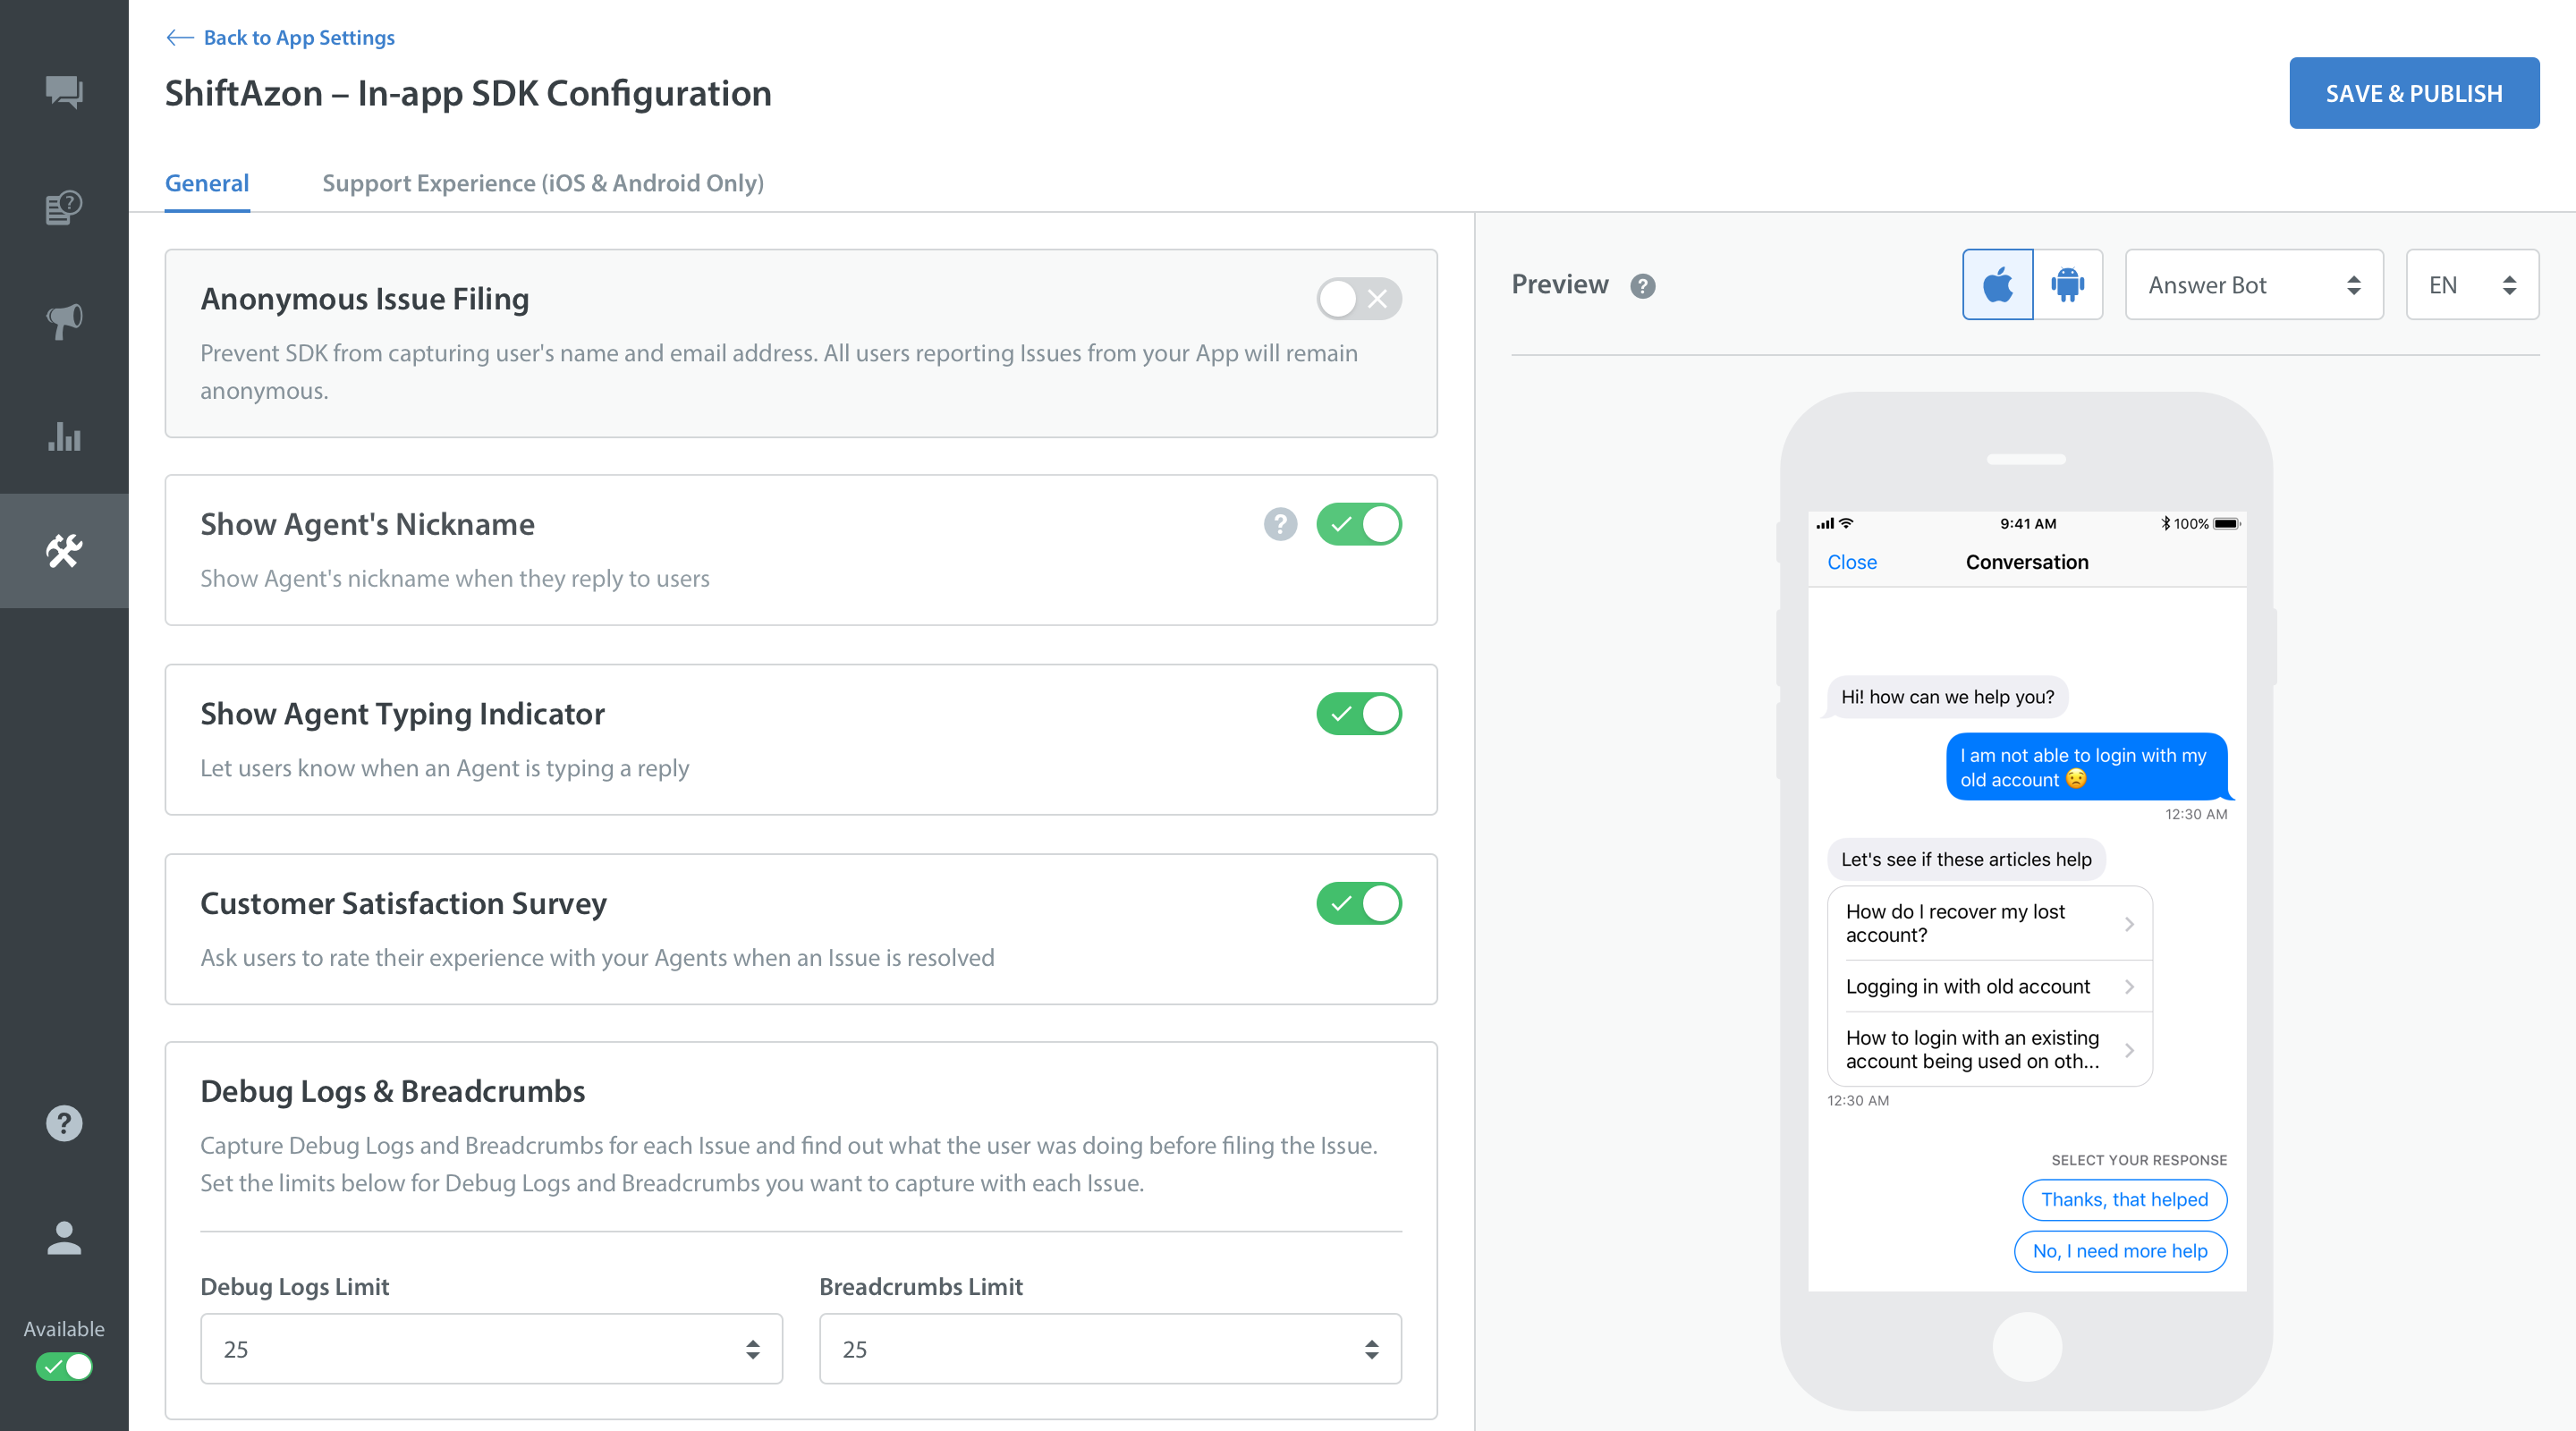Open the campaigns megaphone icon

(x=64, y=321)
